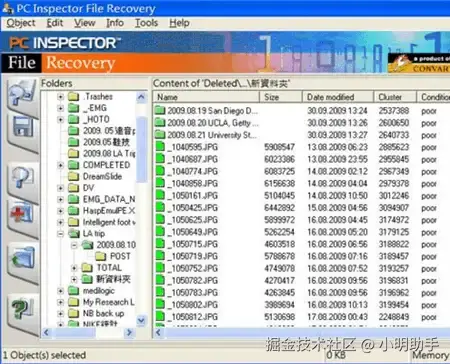This screenshot has width=450, height=364.
Task: Expand the COMPLETED folder node
Action: 61,165
